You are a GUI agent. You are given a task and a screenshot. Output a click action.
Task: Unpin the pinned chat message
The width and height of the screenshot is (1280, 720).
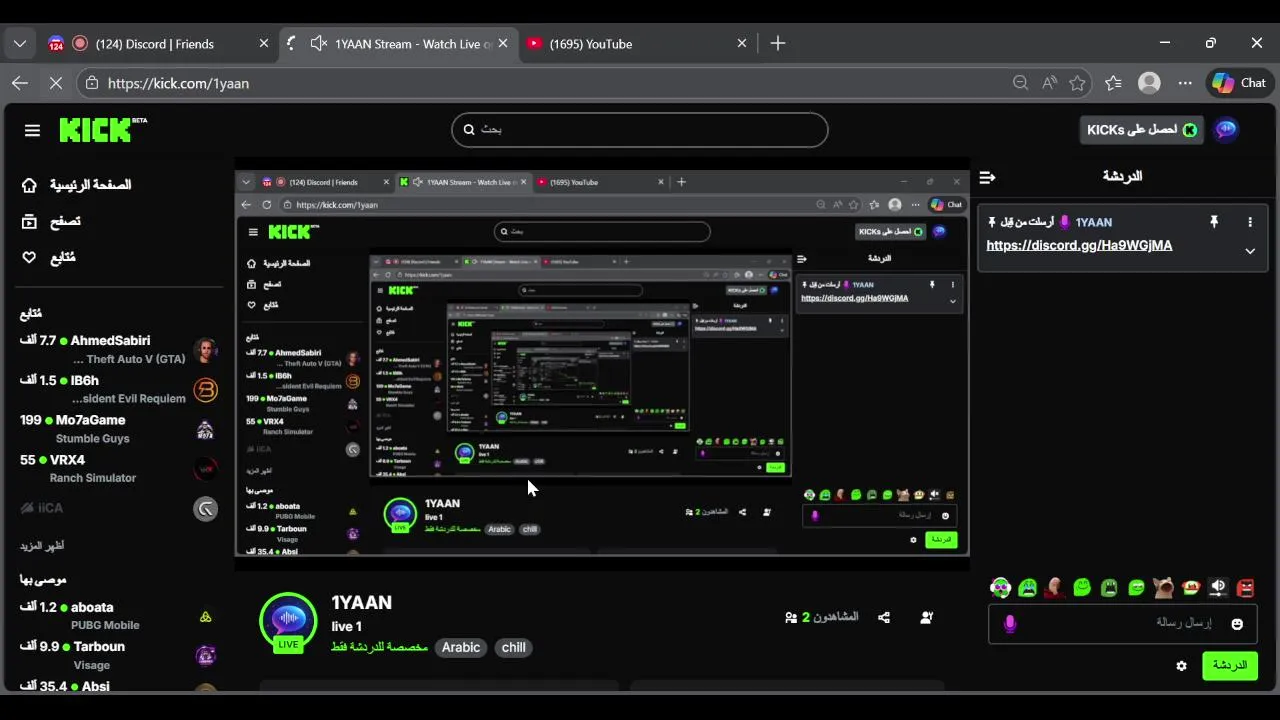tap(1214, 222)
